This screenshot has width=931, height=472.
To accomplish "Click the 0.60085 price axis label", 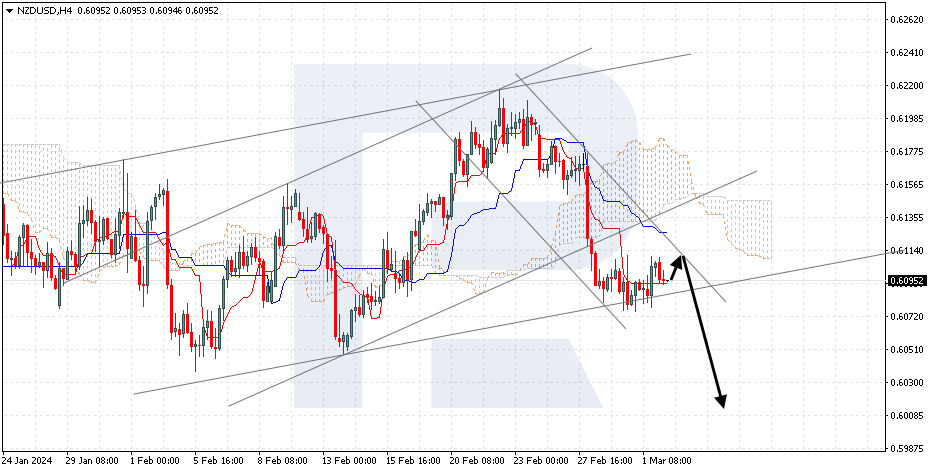I will [905, 416].
